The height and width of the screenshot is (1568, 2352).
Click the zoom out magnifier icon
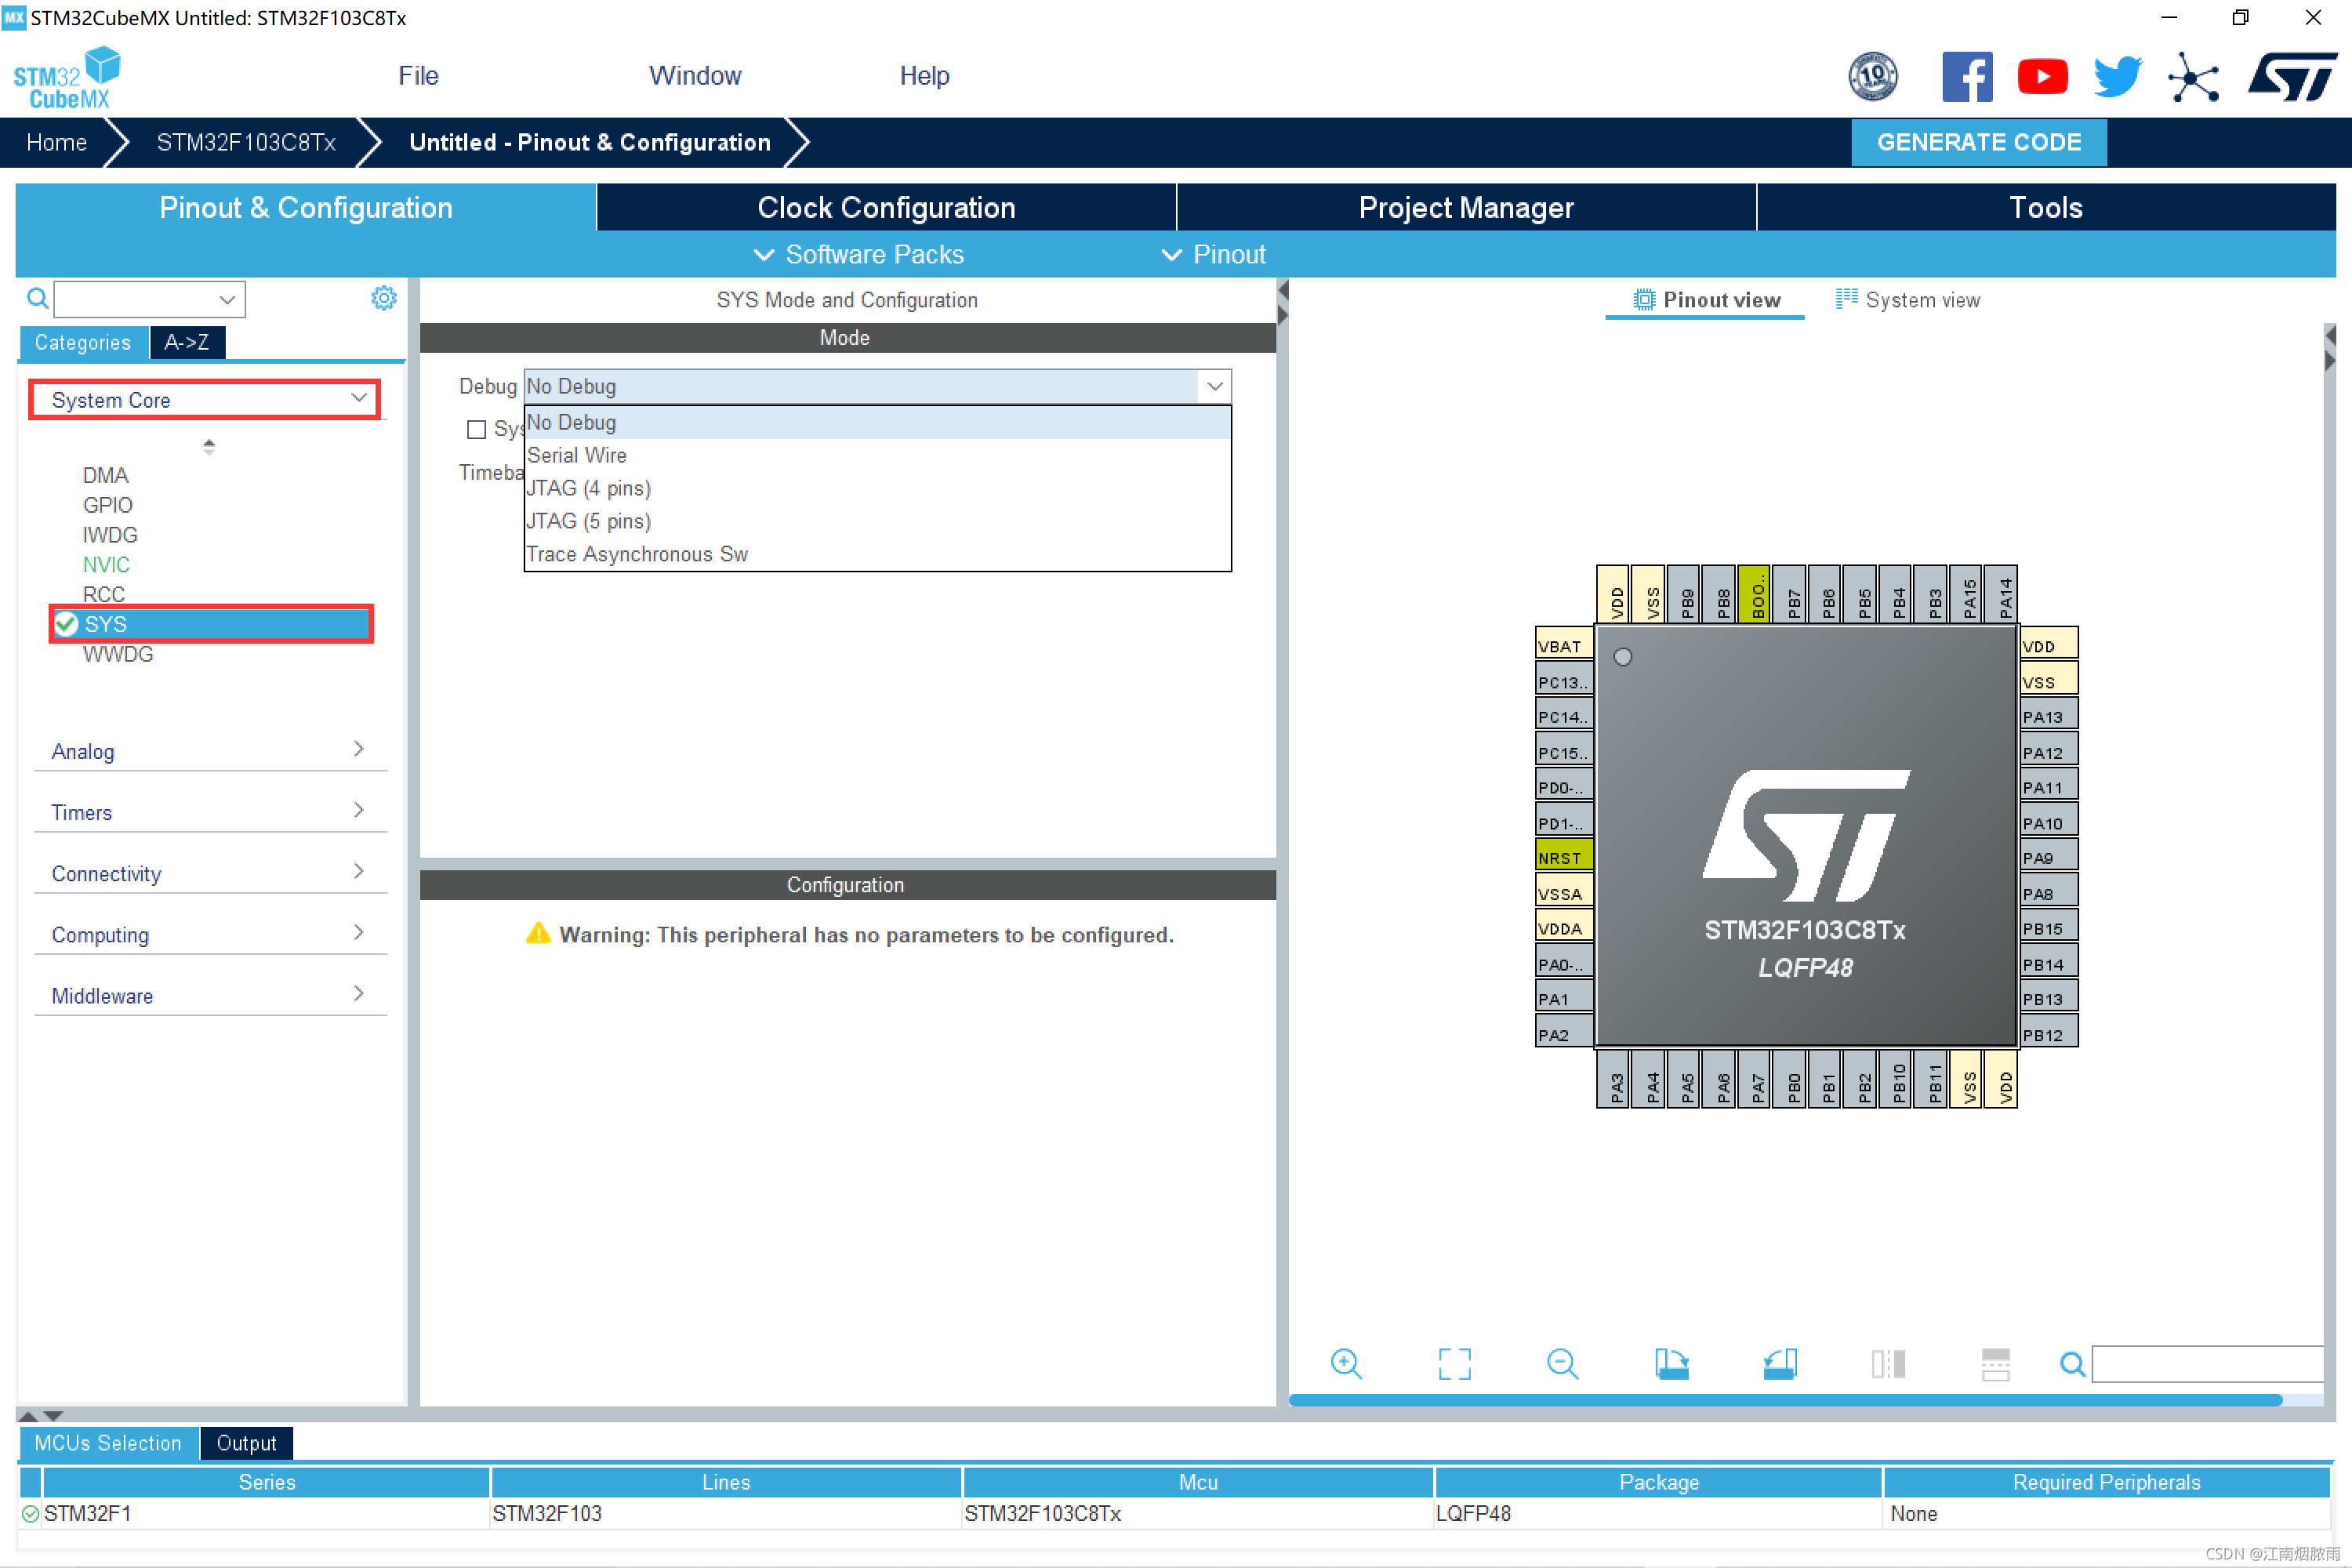coord(1562,1364)
